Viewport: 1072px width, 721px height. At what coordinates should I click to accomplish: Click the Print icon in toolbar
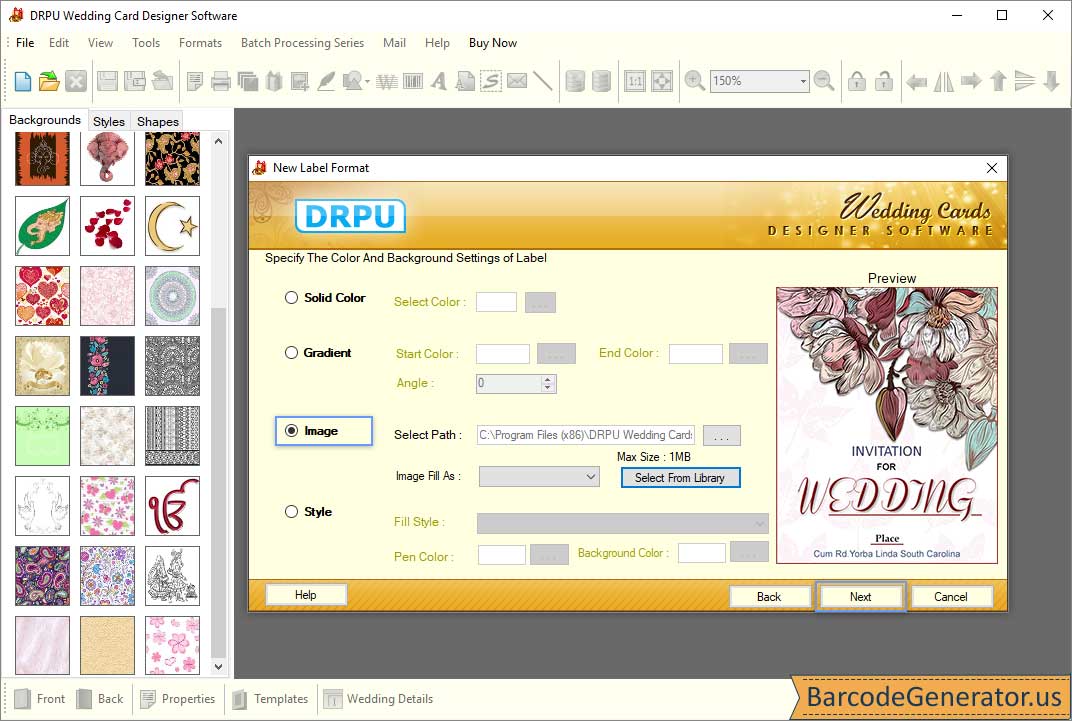221,82
